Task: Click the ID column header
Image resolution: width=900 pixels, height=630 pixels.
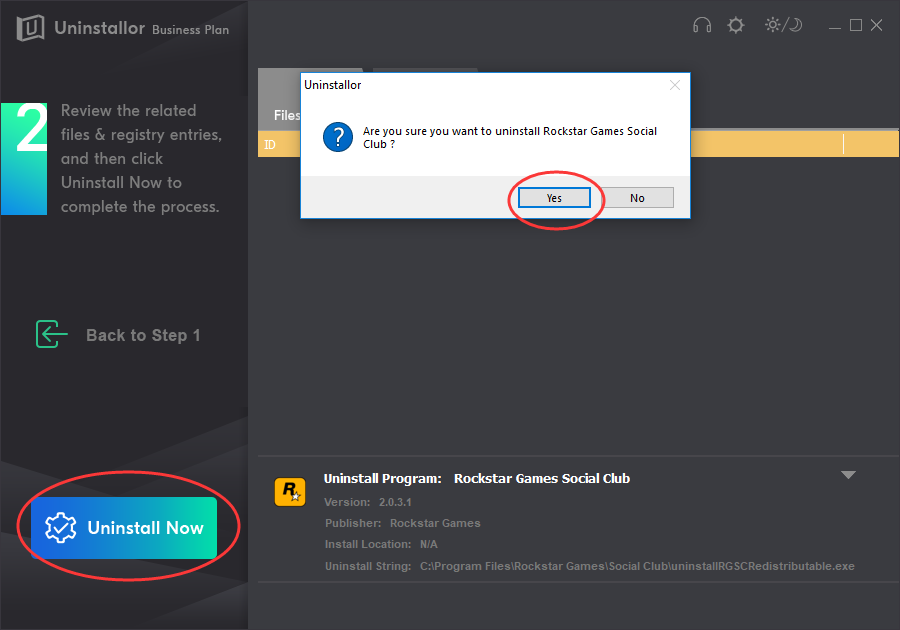Action: [x=270, y=145]
